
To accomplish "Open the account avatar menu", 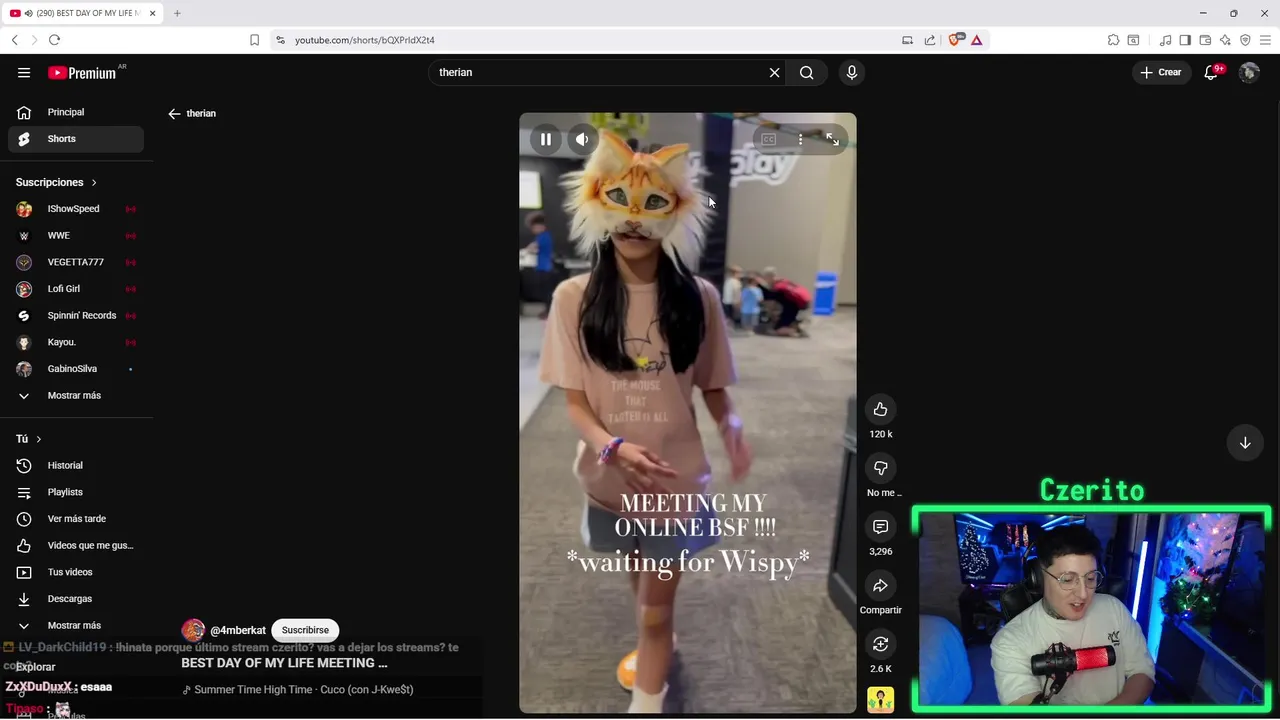I will pyautogui.click(x=1249, y=72).
